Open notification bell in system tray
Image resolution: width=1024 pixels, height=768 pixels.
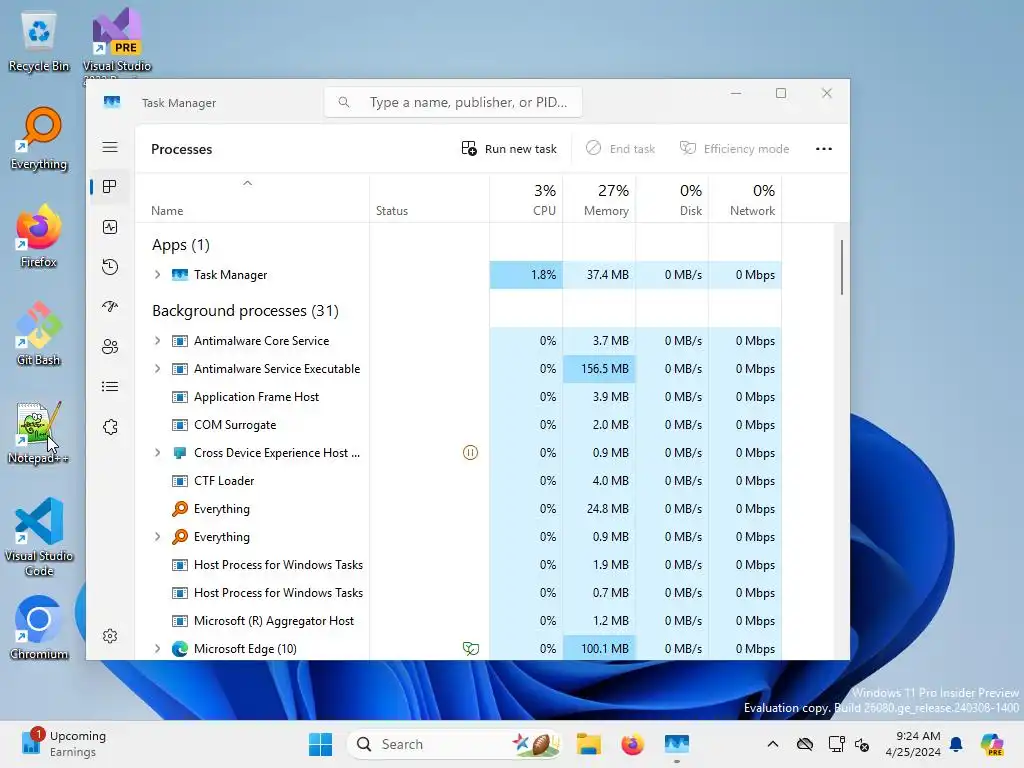(x=956, y=744)
